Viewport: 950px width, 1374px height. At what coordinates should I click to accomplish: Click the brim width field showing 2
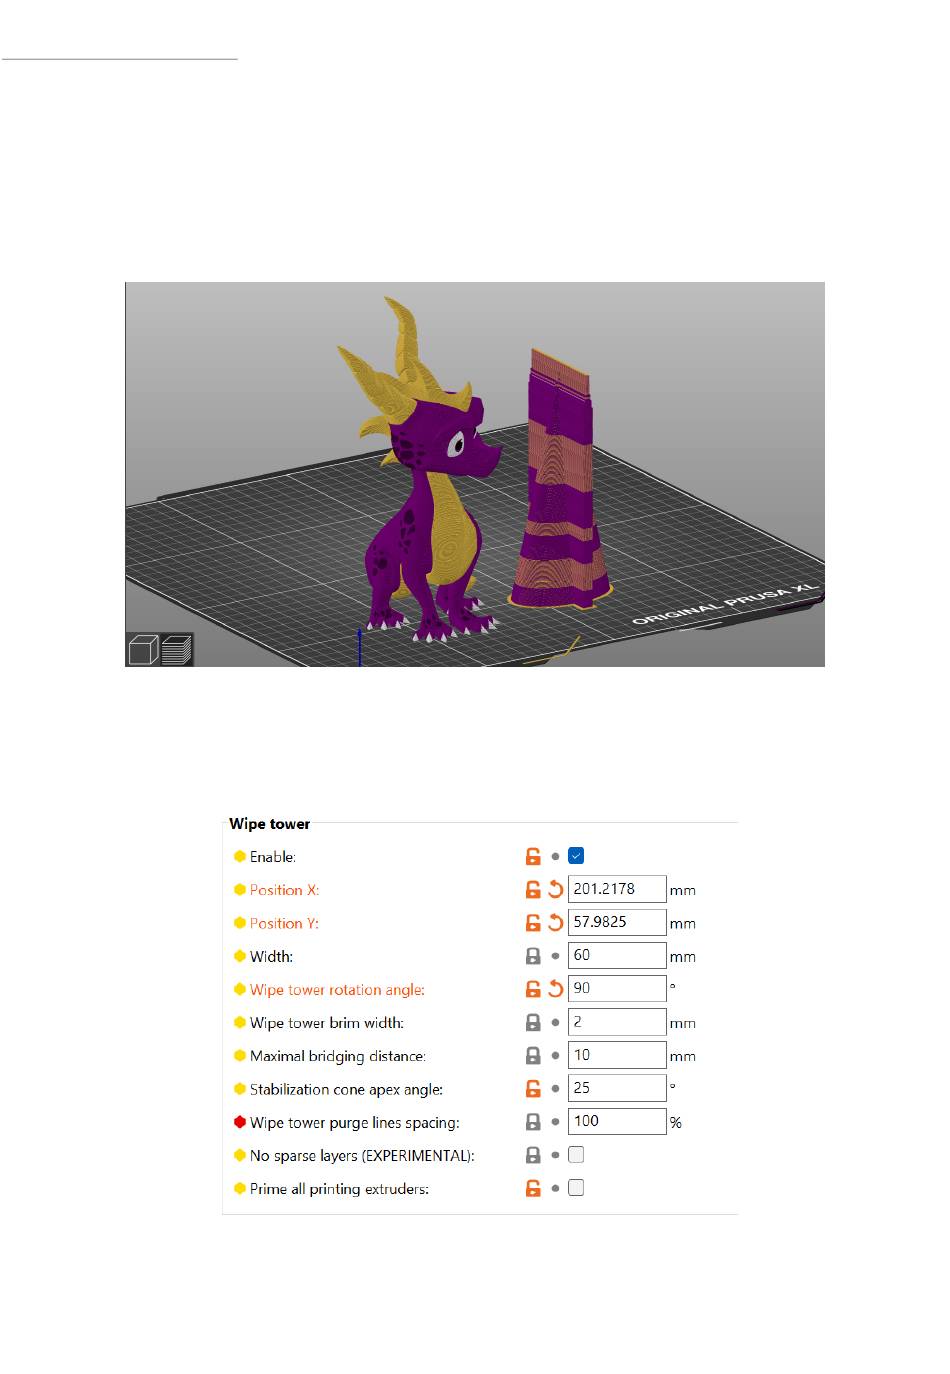(617, 1022)
